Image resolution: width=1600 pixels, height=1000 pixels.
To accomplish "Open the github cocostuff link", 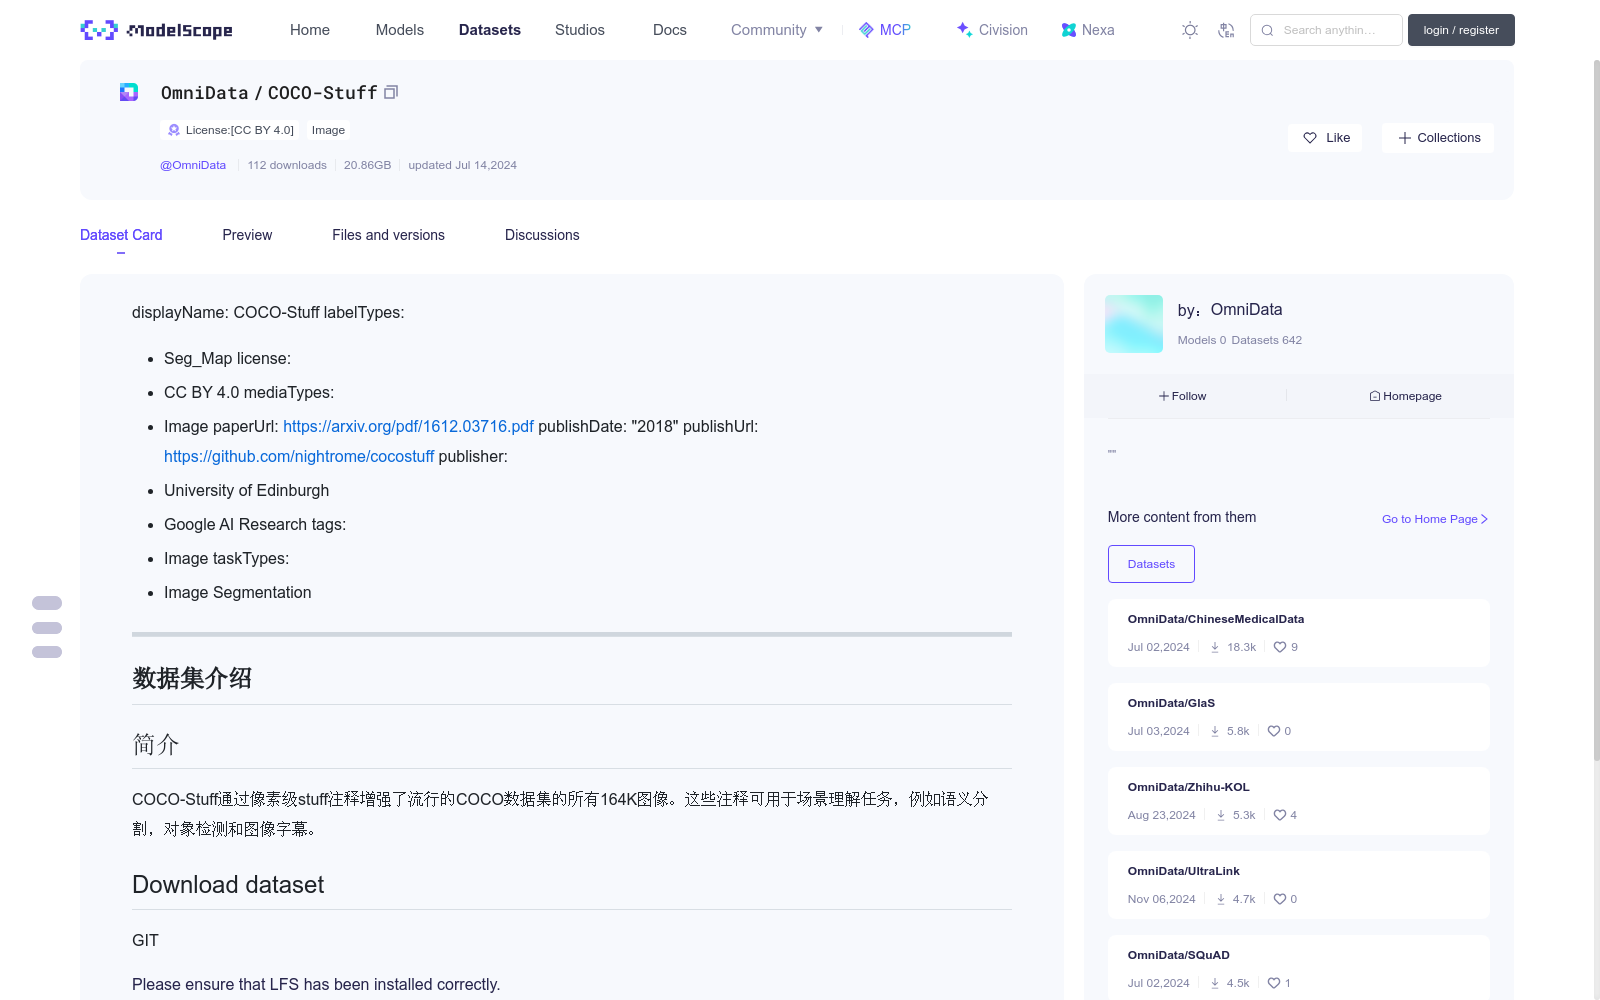I will pos(299,456).
